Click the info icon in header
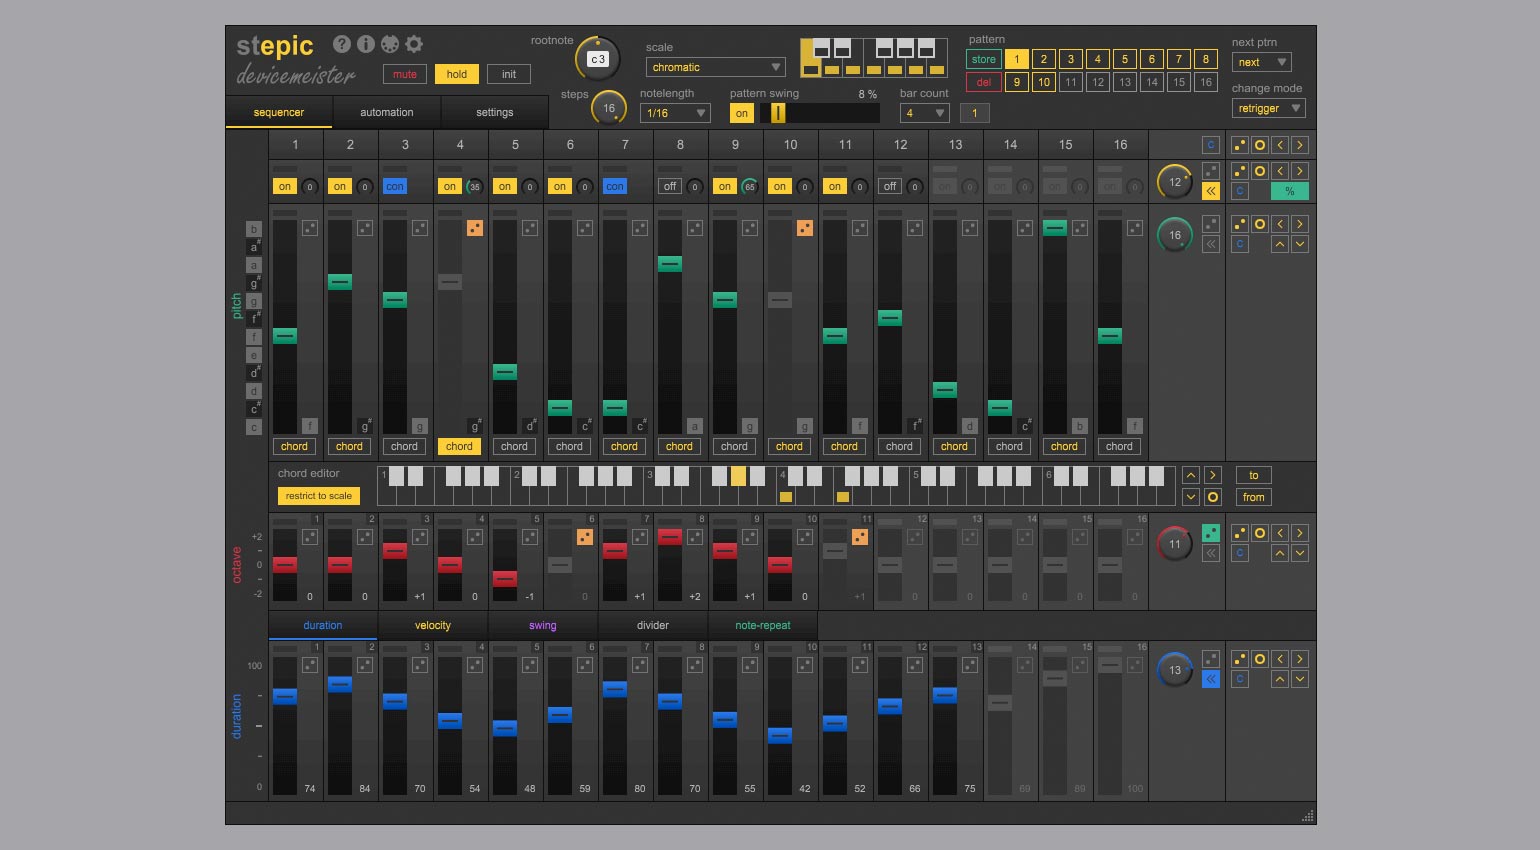The image size is (1540, 850). (366, 44)
